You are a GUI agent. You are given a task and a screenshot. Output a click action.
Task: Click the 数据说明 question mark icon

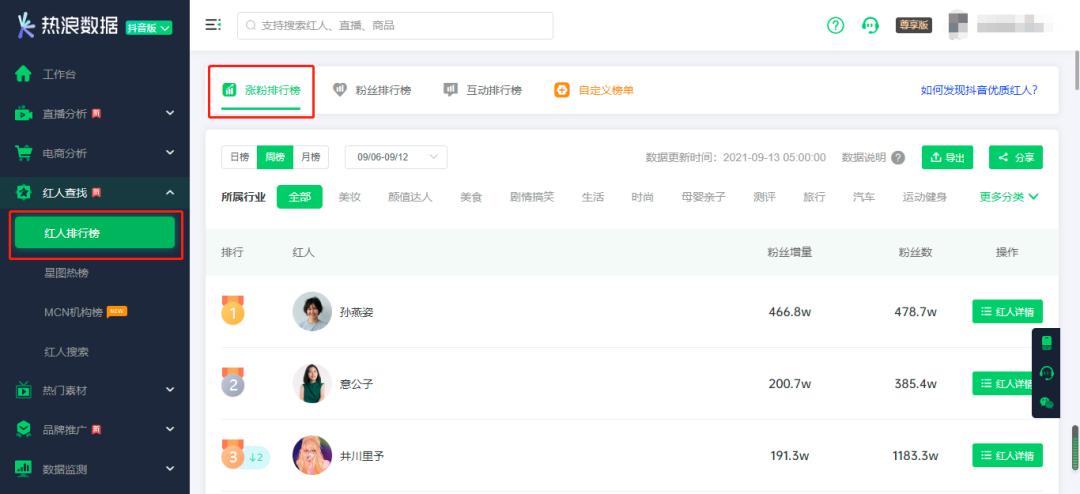(898, 158)
